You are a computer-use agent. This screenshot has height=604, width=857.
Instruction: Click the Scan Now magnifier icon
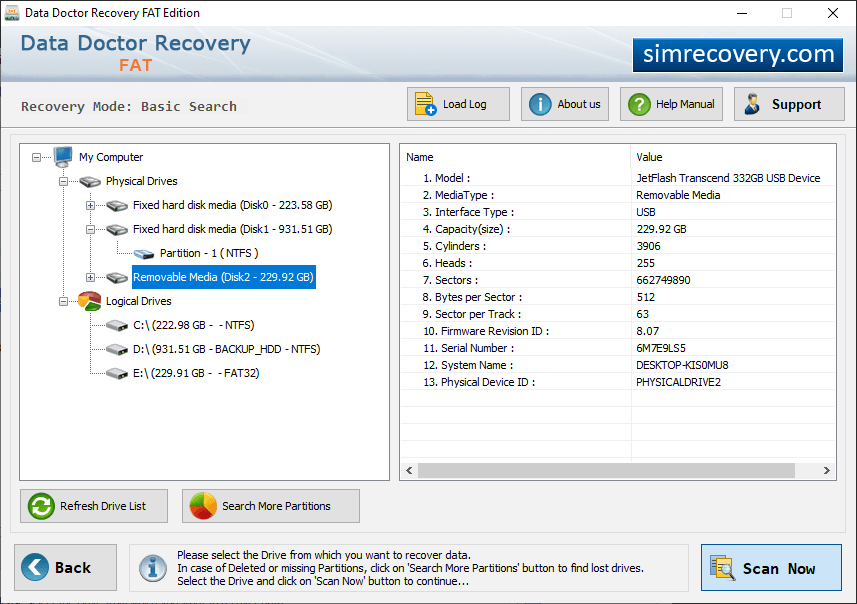[x=723, y=567]
